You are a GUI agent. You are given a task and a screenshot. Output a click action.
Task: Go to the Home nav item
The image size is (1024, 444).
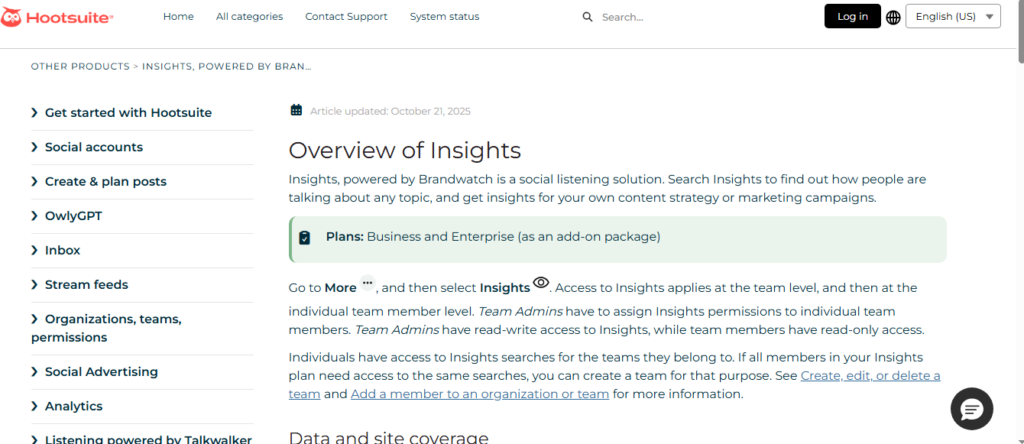pos(178,17)
